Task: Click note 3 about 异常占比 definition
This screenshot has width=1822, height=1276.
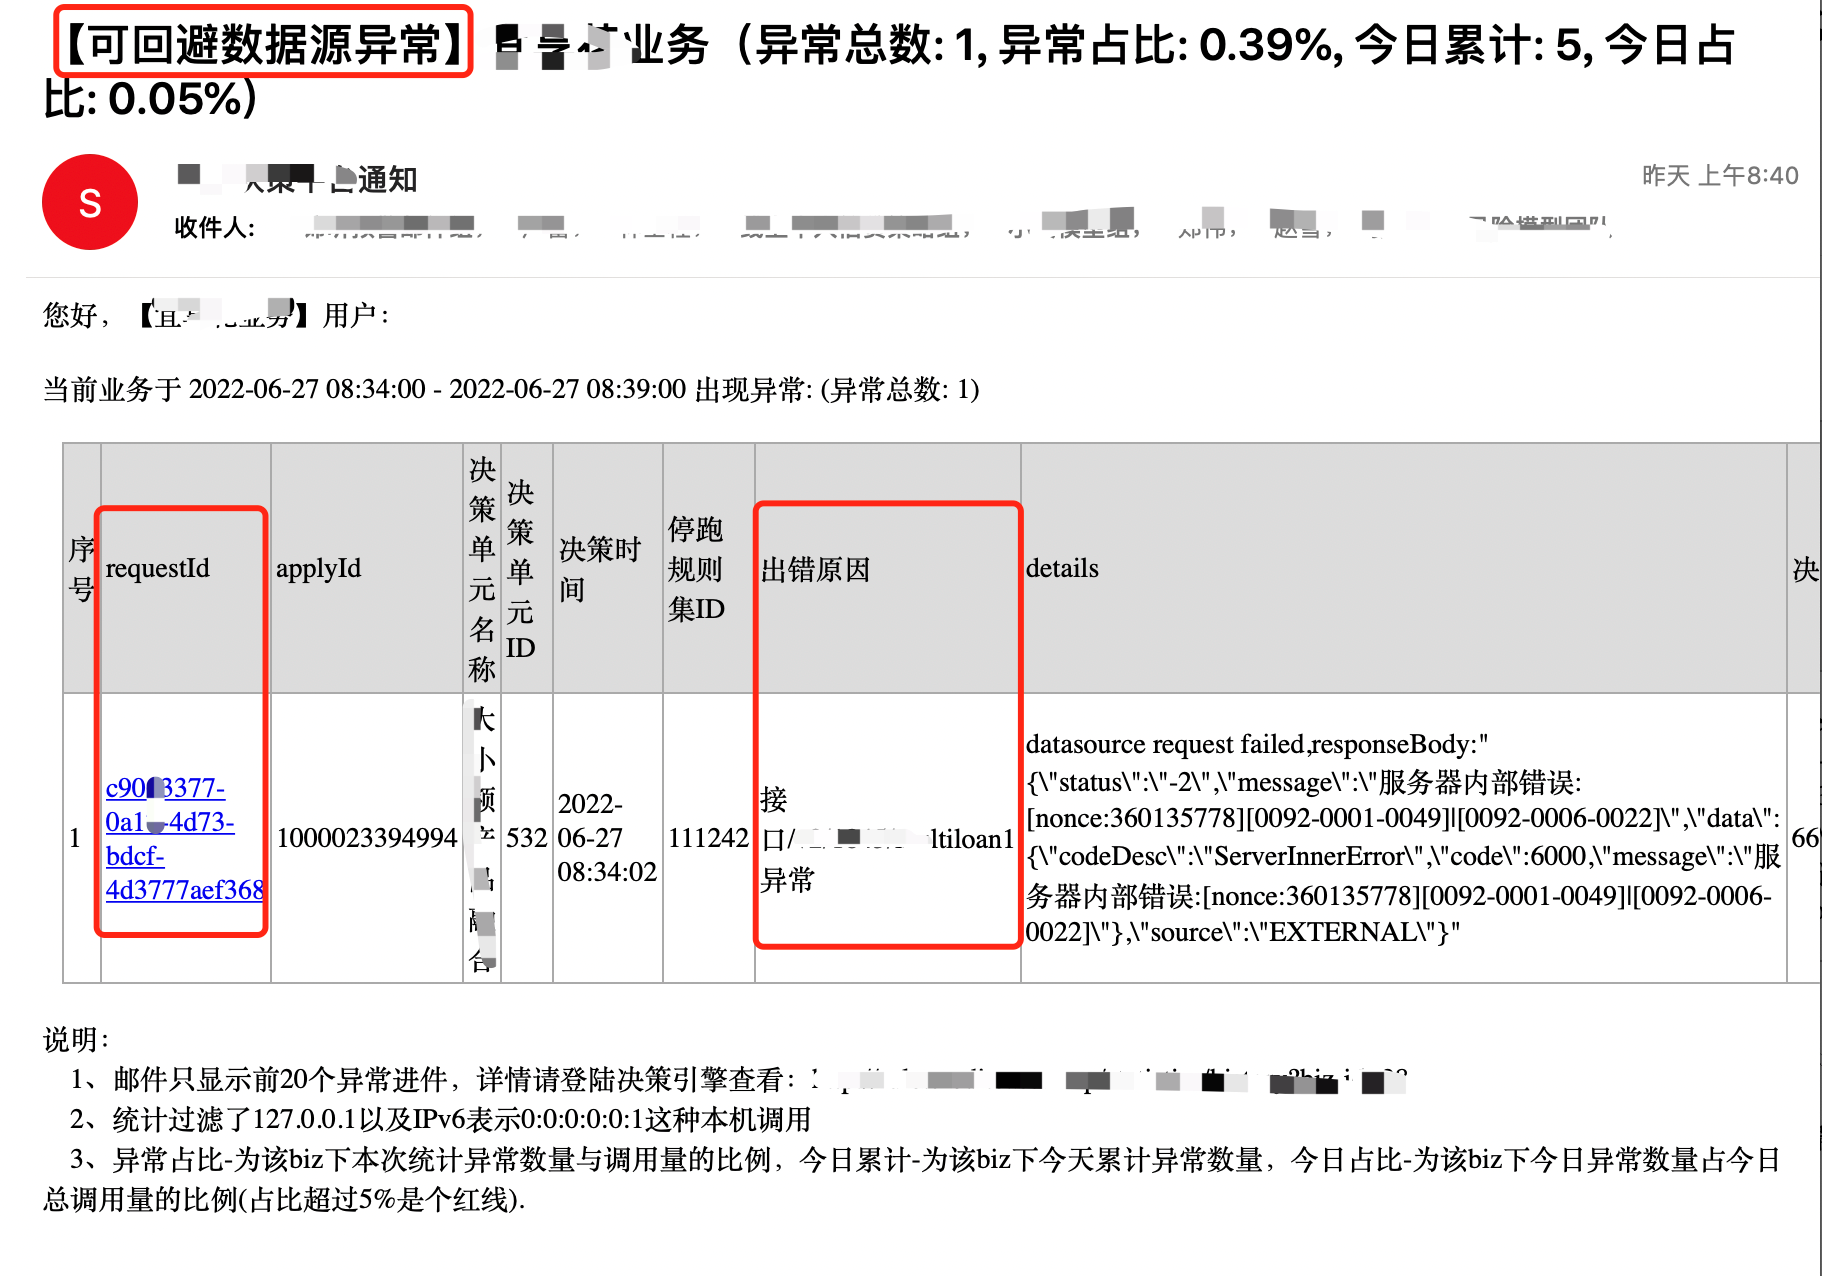Action: pos(911,1179)
